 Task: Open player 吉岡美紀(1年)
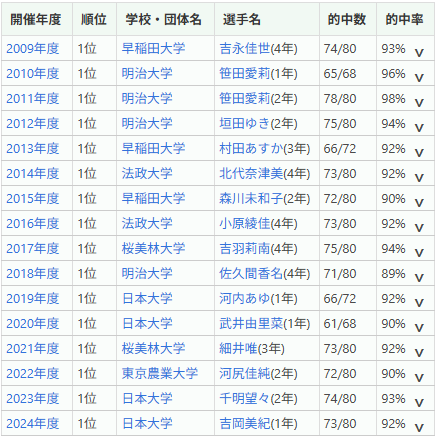pyautogui.click(x=258, y=424)
